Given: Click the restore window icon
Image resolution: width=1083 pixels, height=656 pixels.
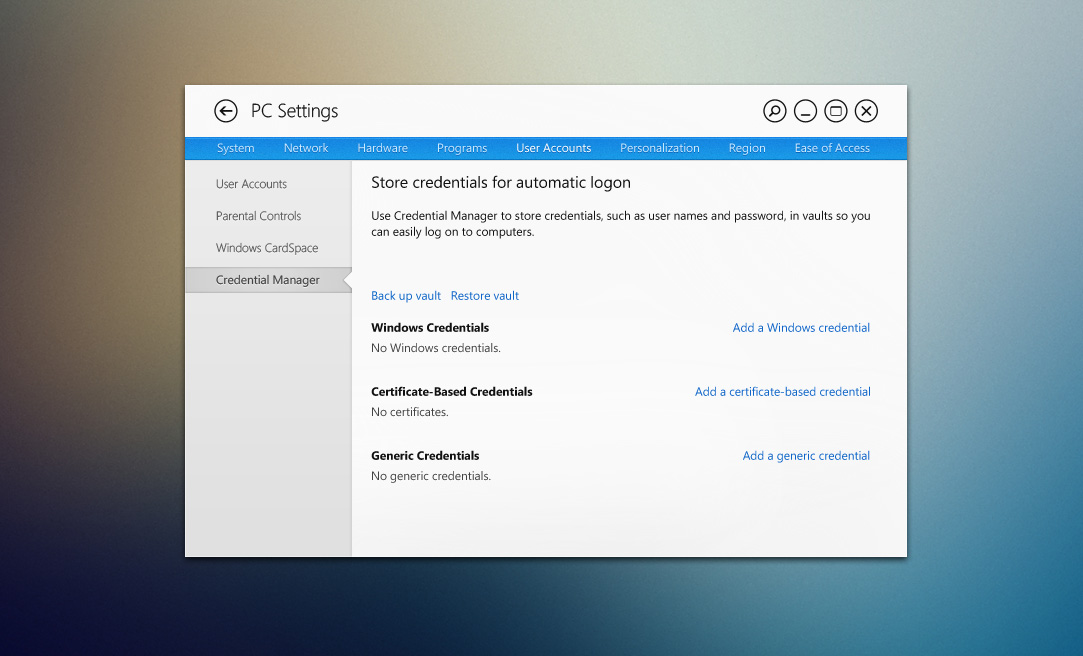Looking at the screenshot, I should coord(835,111).
